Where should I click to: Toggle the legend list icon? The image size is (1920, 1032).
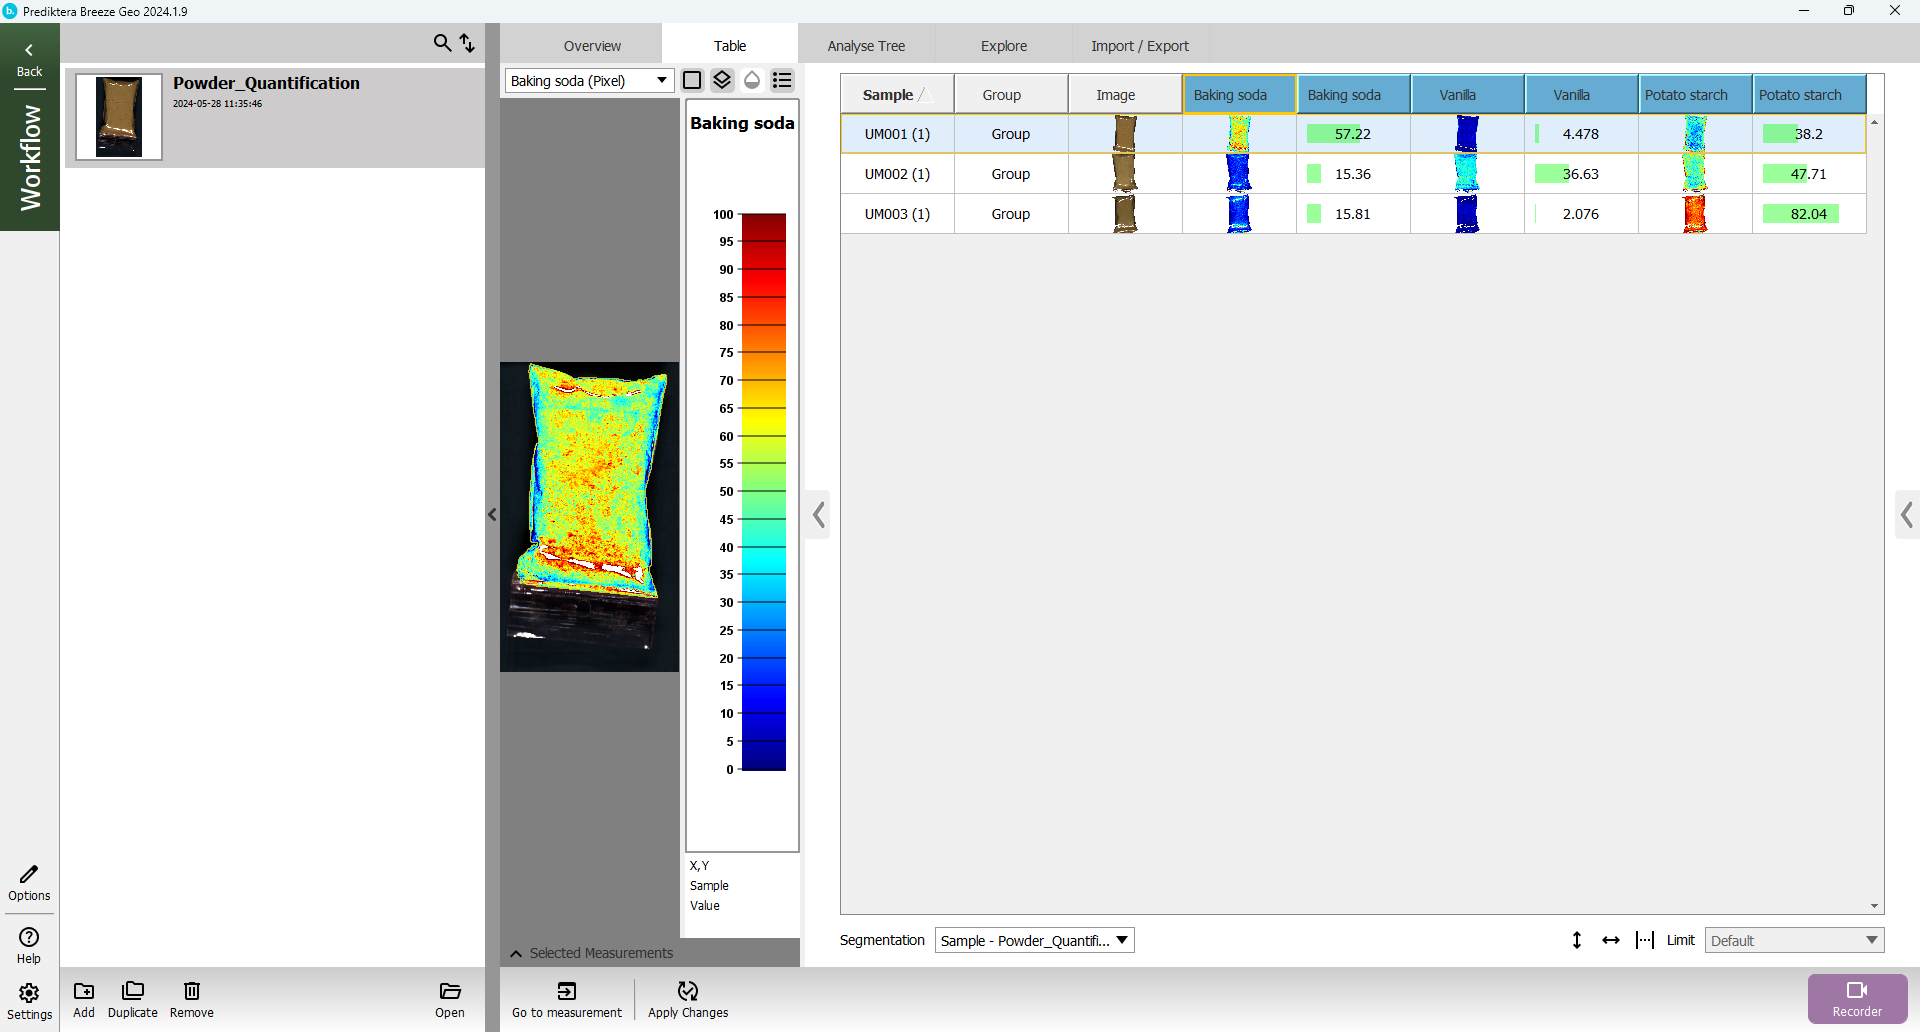[x=782, y=80]
